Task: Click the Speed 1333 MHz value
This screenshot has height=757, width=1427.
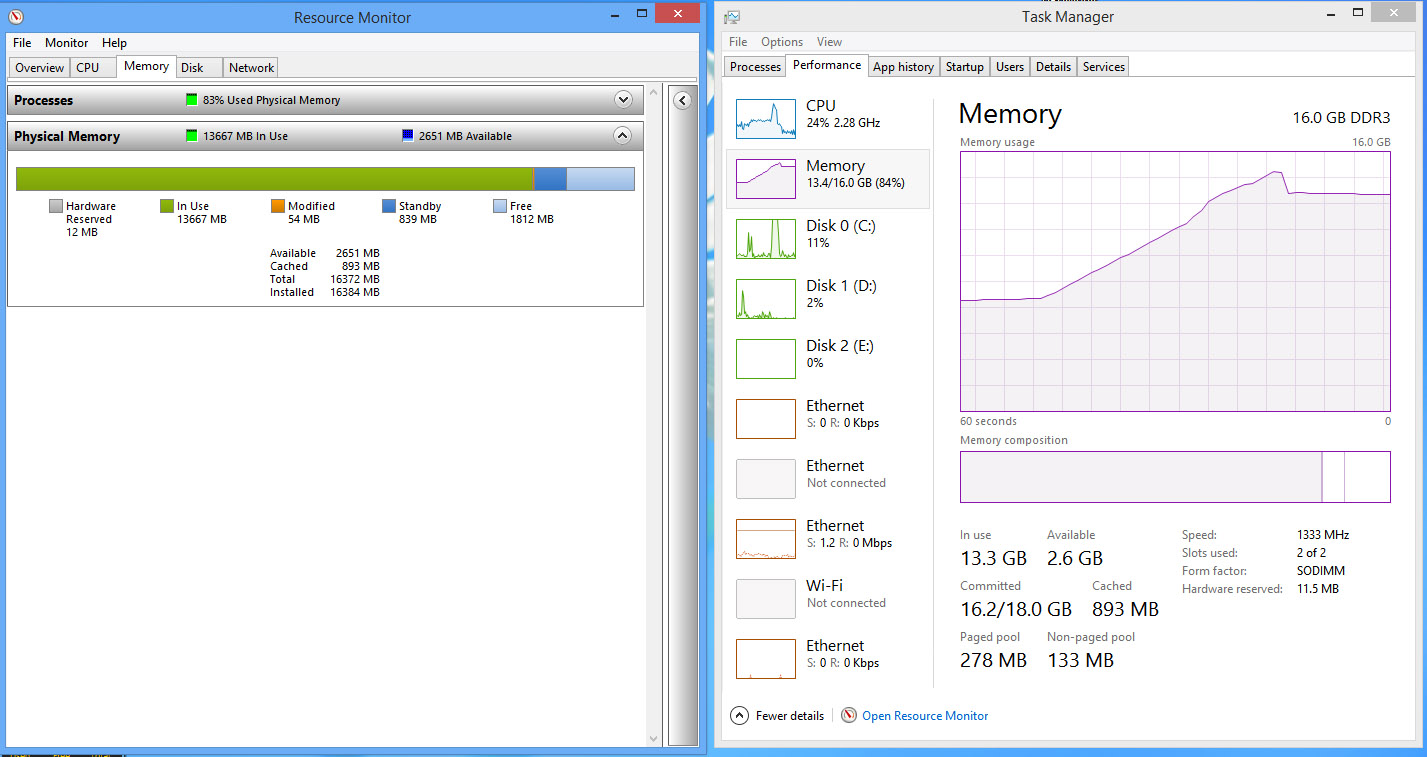Action: pos(1323,535)
